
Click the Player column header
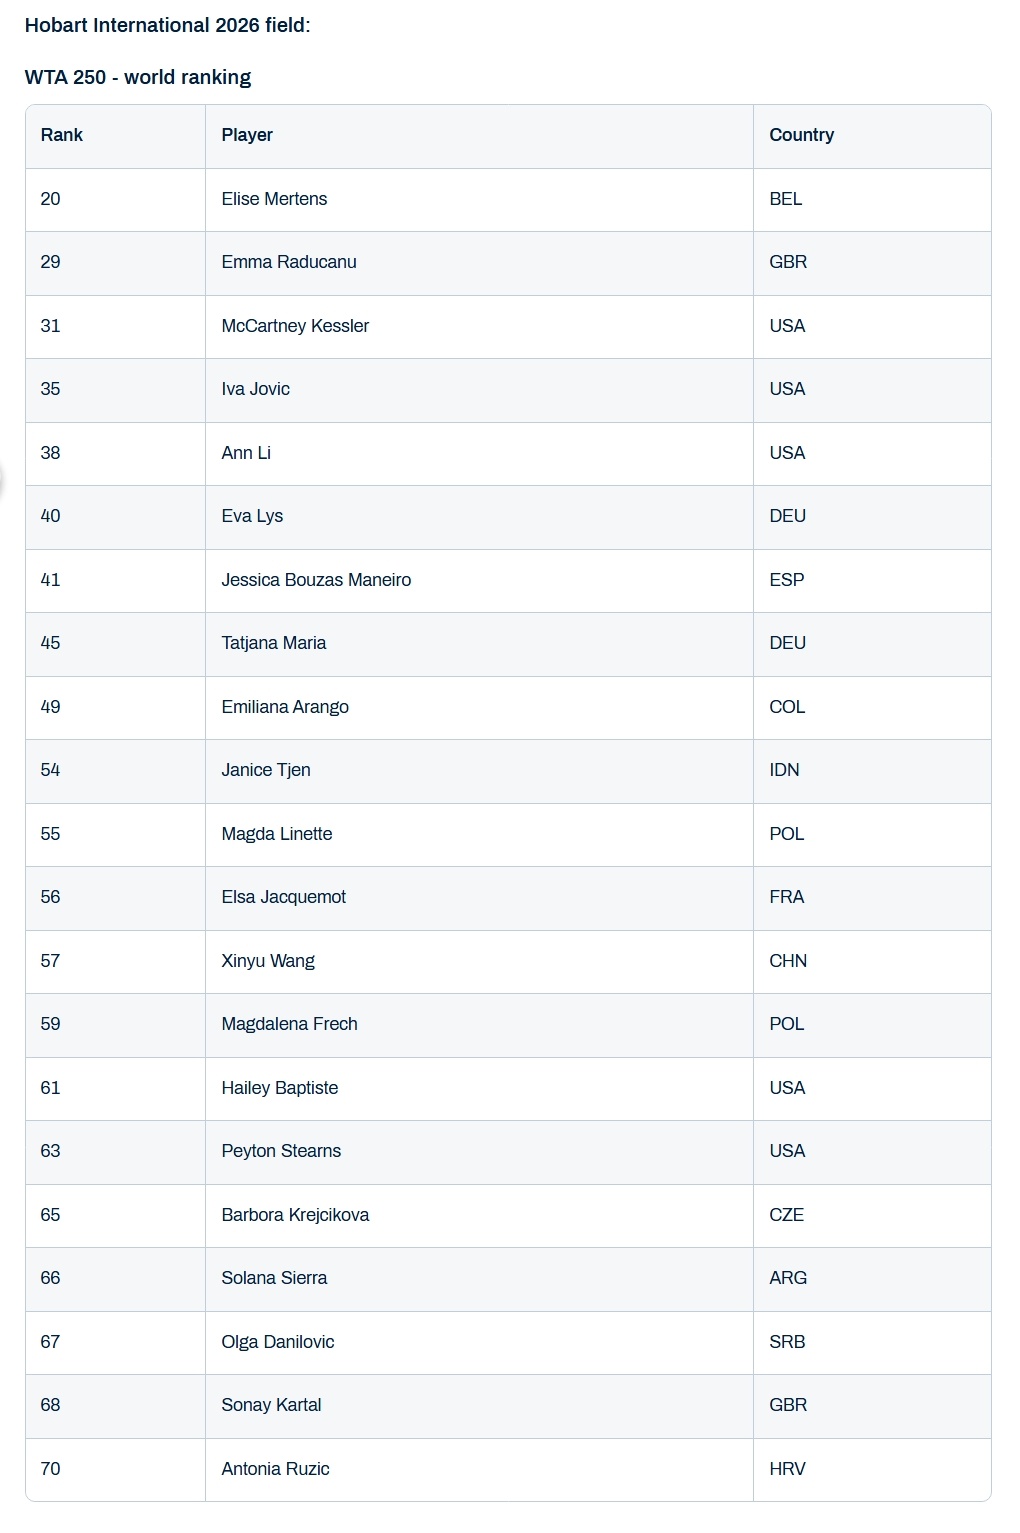tap(247, 135)
